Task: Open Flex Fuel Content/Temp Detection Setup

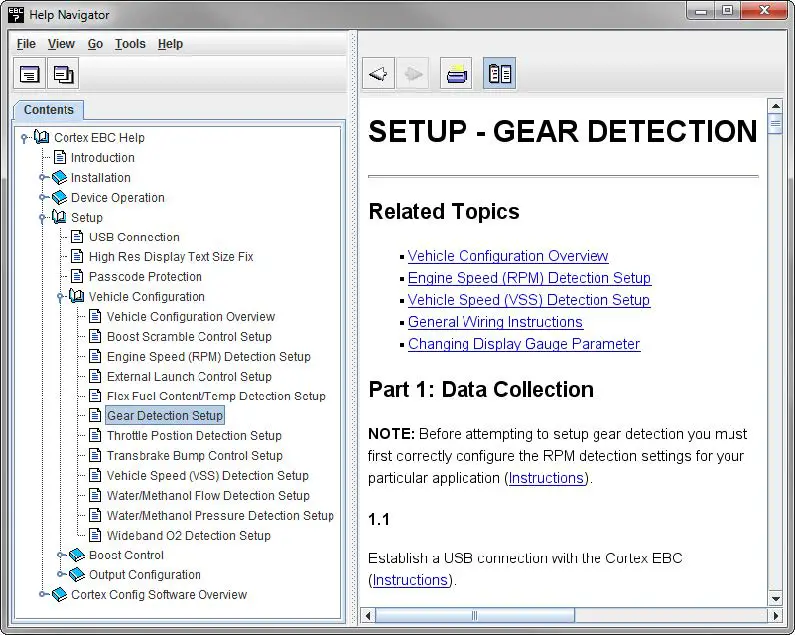Action: 216,396
